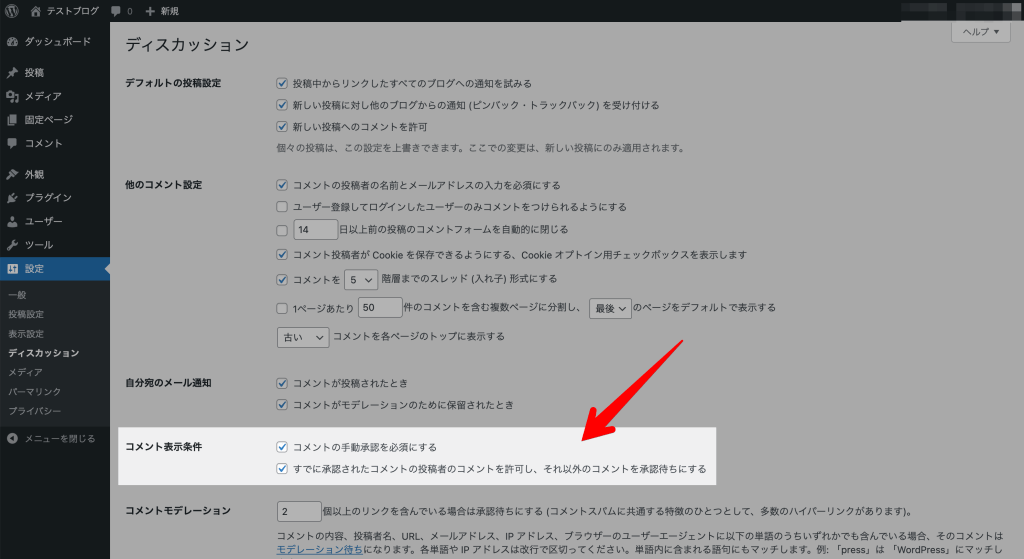The width and height of the screenshot is (1024, 559).
Task: Click the 50 comments per page field
Action: tap(380, 308)
